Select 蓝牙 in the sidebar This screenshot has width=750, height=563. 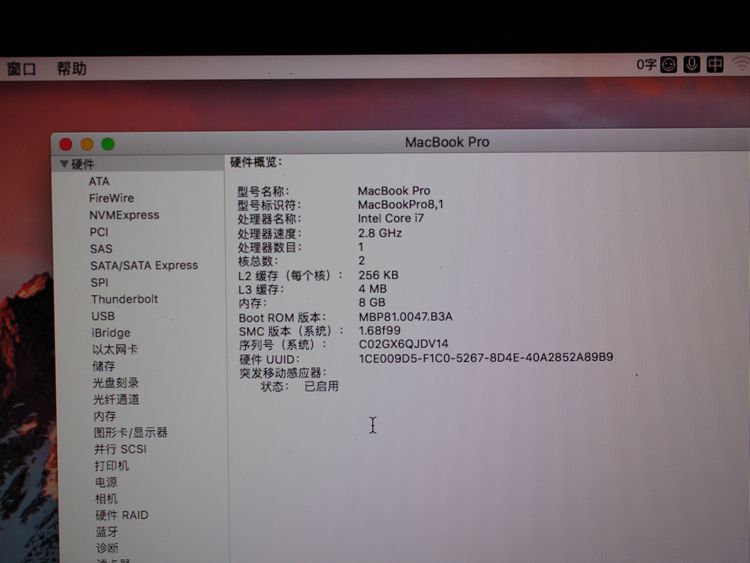tap(107, 532)
